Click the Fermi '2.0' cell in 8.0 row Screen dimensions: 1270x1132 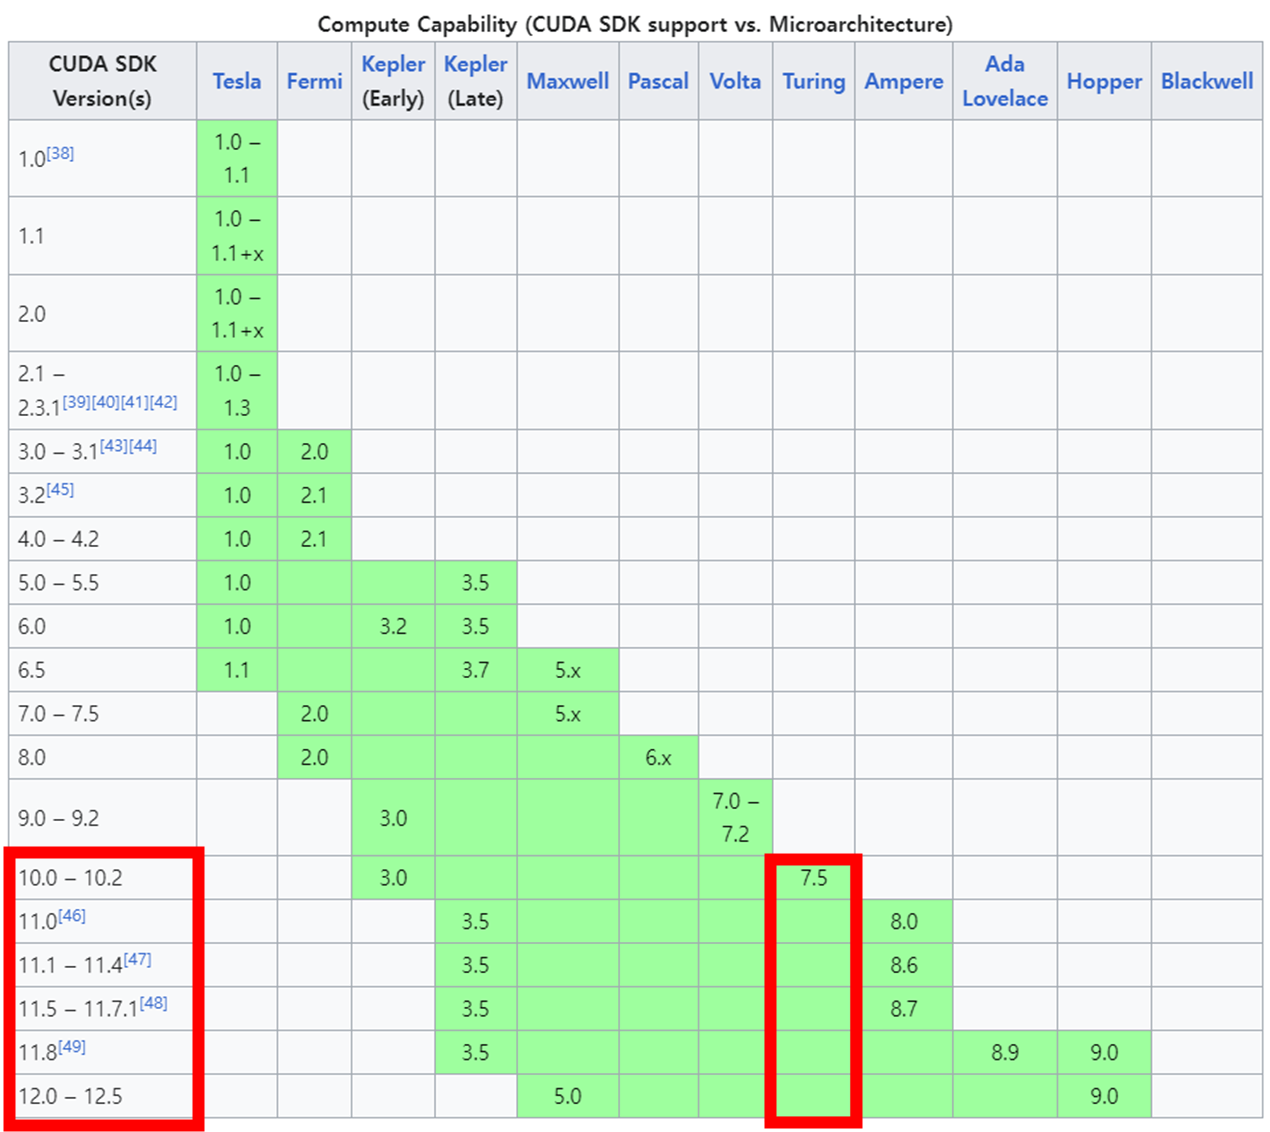pos(314,758)
